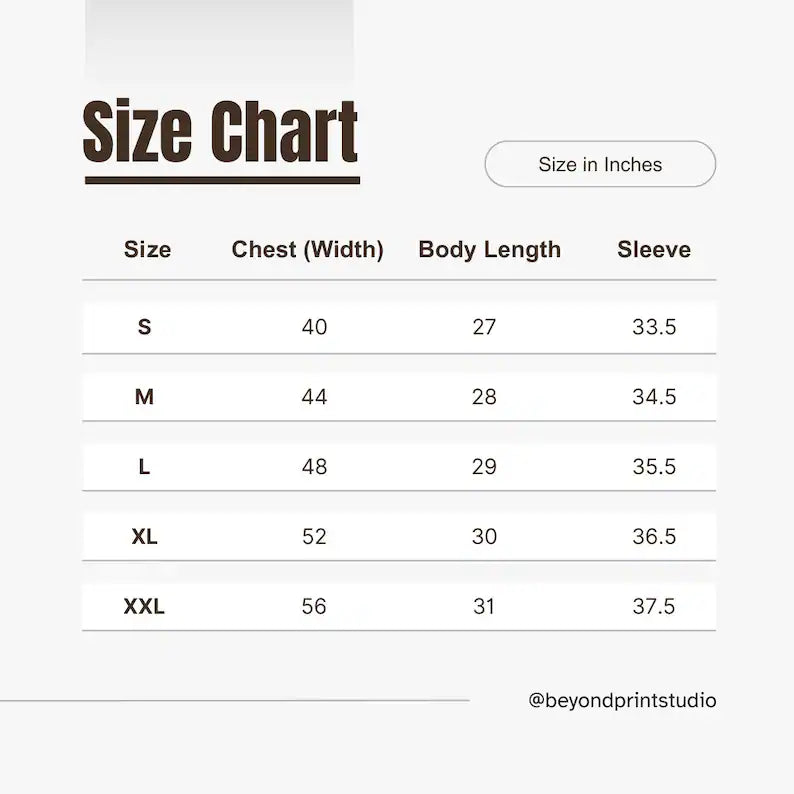Click body length value 28
Screen dimensions: 794x794
(x=484, y=397)
